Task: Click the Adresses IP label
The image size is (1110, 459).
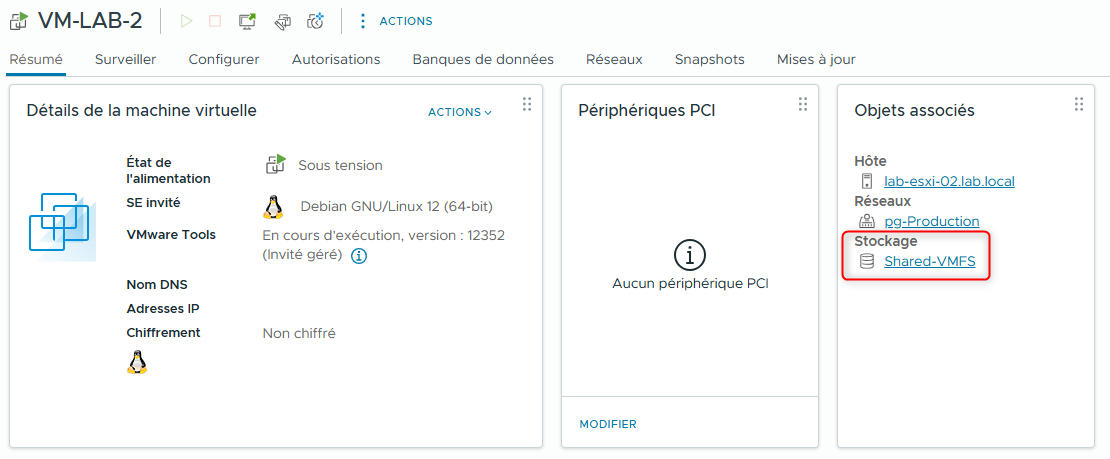Action: [x=163, y=309]
